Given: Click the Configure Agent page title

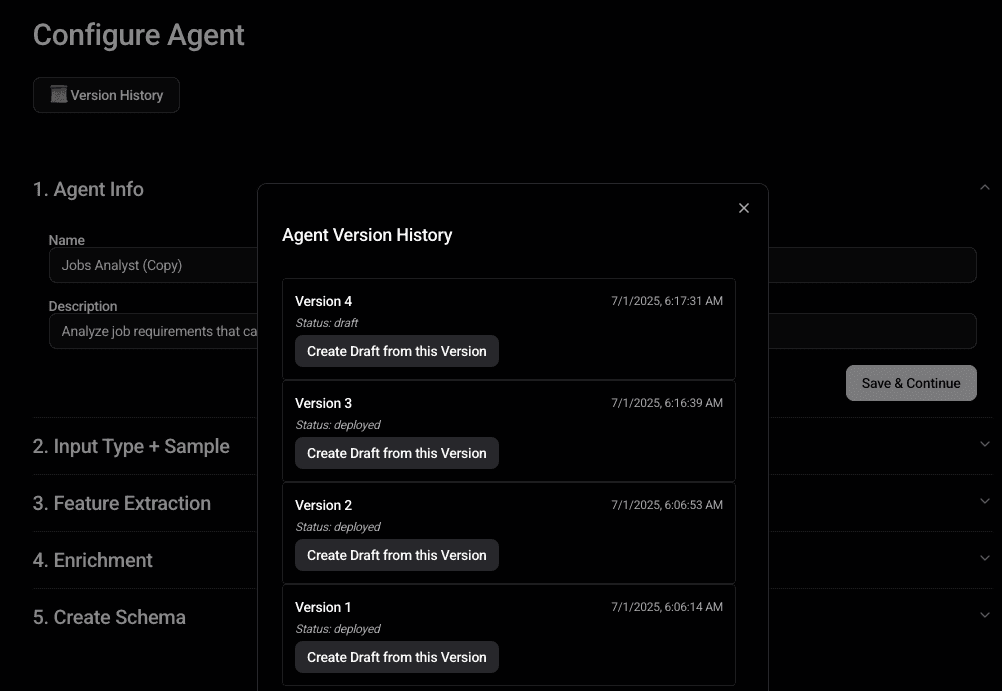Looking at the screenshot, I should (138, 35).
